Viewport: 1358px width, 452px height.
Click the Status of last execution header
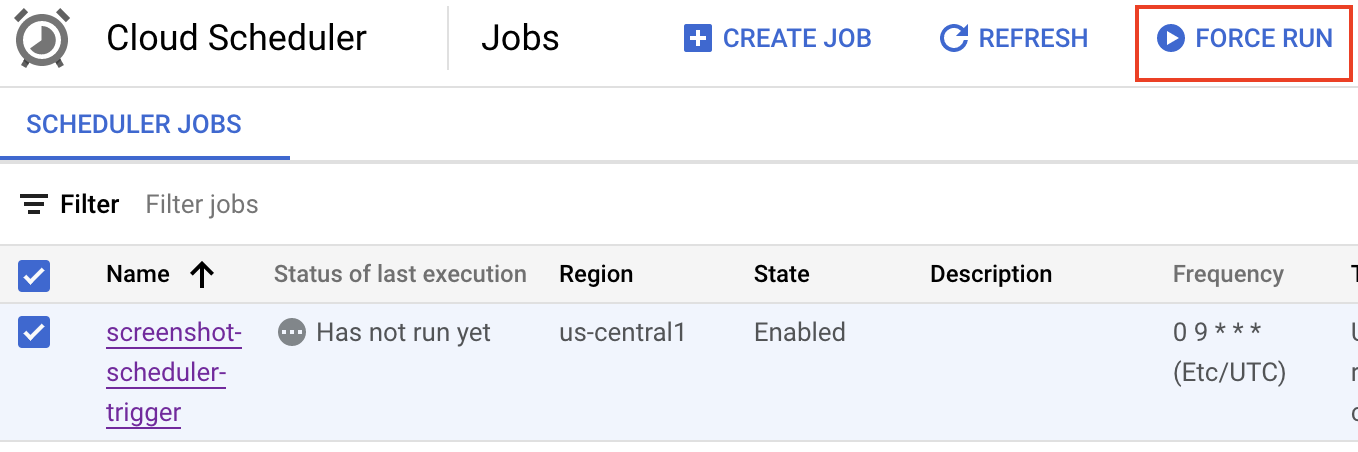400,275
